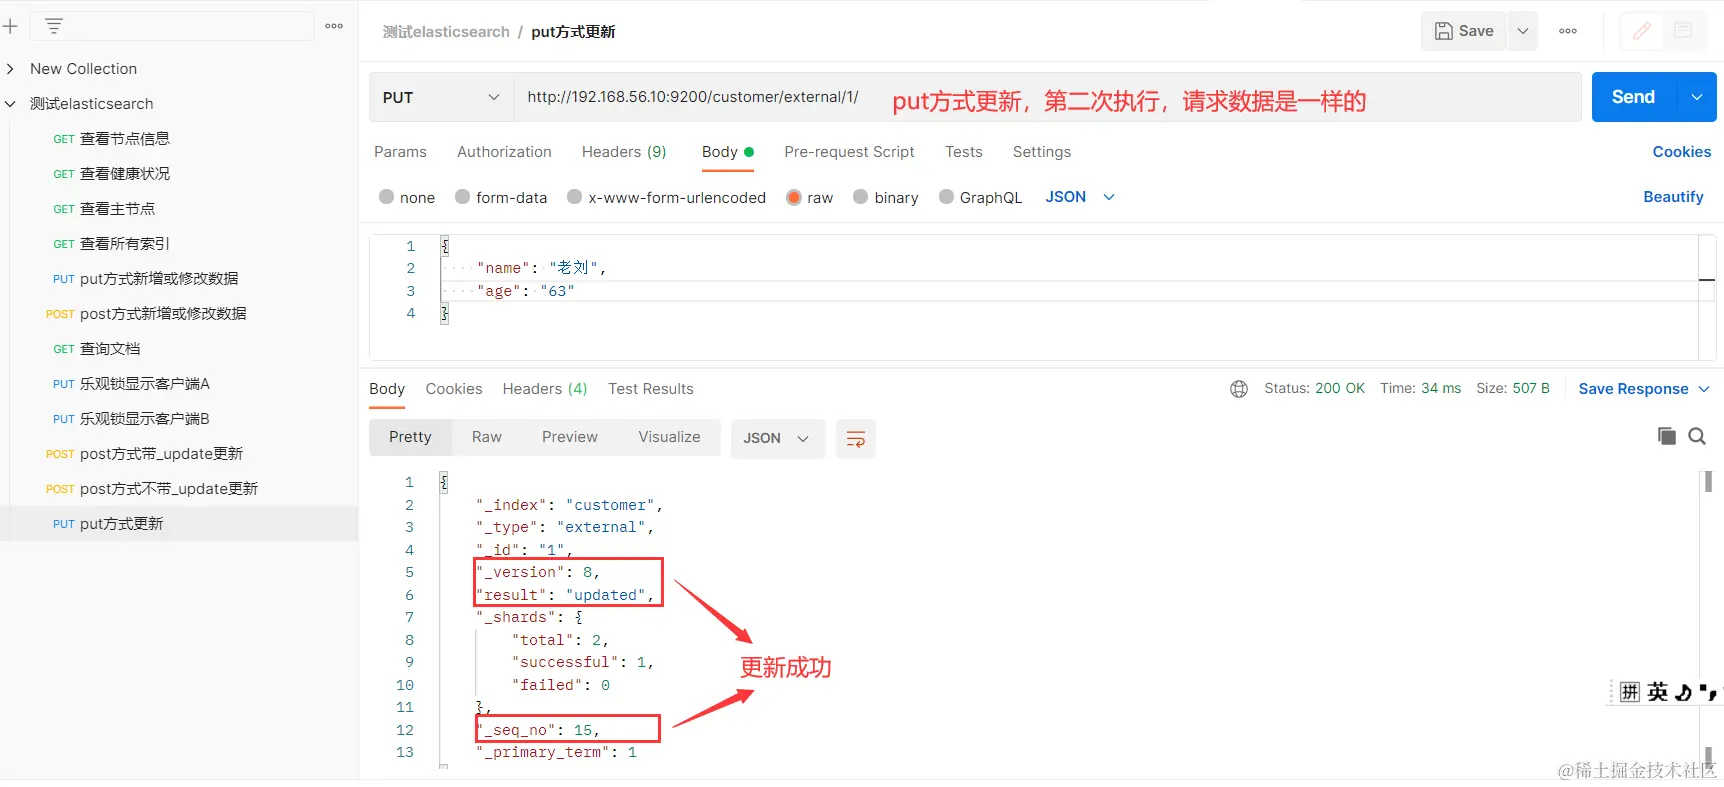Image resolution: width=1724 pixels, height=787 pixels.
Task: Click the 测试elasticsearch breadcrumb link
Action: (x=446, y=32)
